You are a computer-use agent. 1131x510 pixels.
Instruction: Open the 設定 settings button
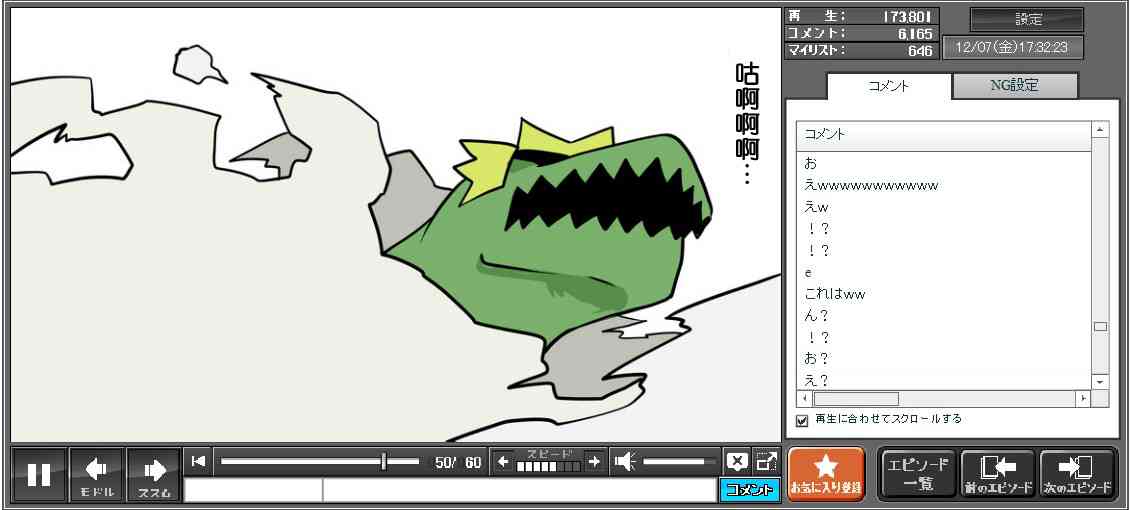[1027, 20]
